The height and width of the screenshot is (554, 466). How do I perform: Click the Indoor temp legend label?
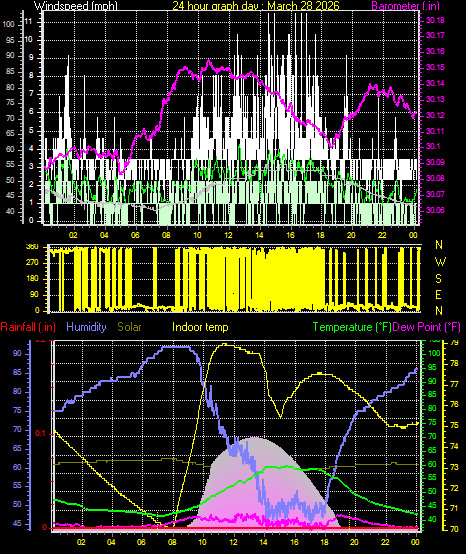(200, 327)
